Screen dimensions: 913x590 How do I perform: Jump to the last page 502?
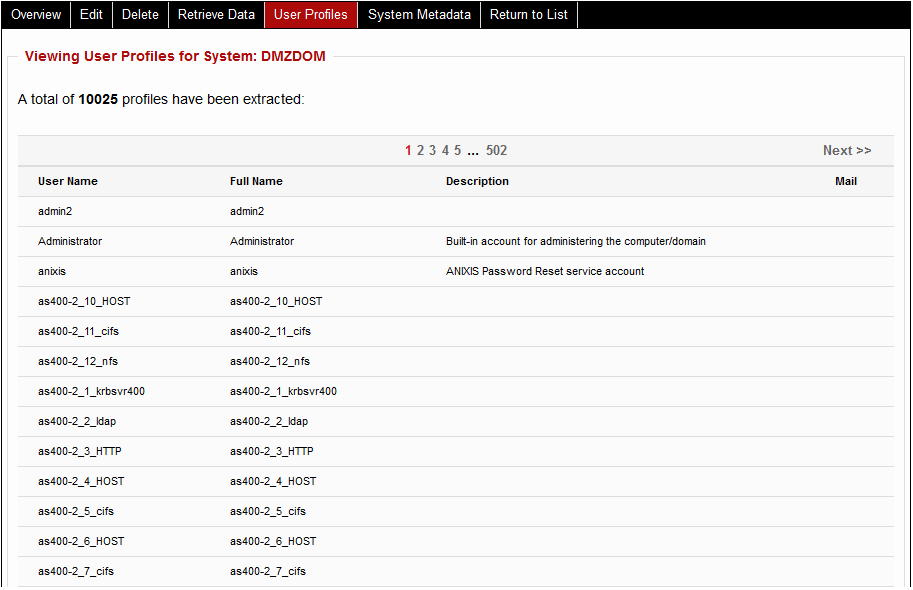497,150
